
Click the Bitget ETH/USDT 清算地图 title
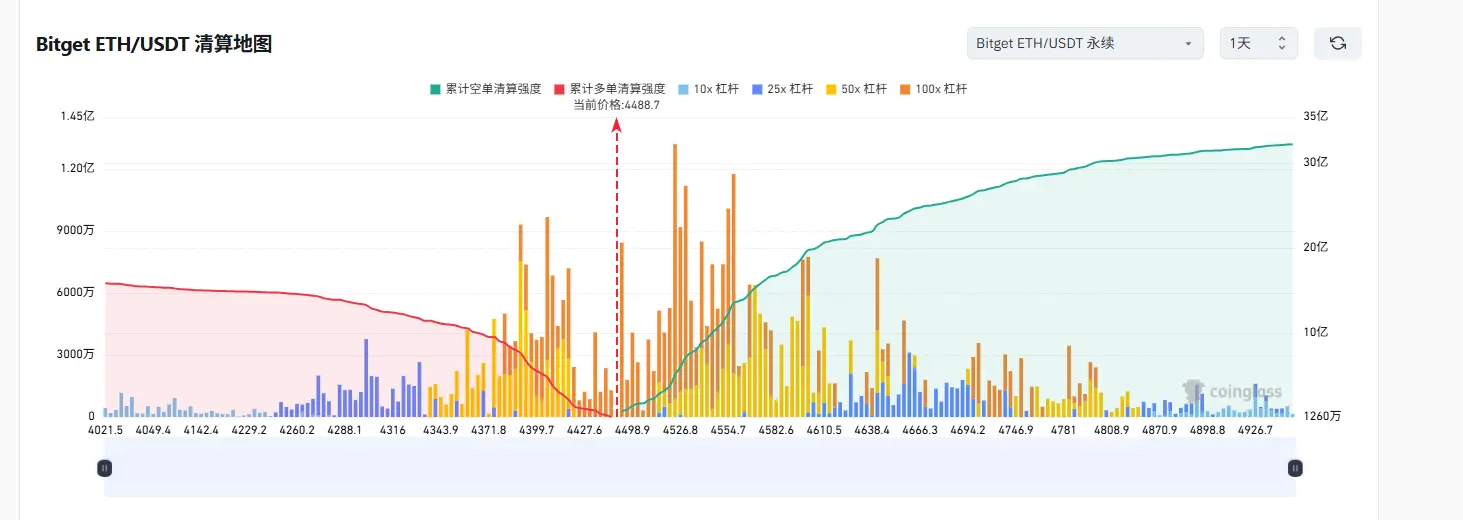[154, 44]
